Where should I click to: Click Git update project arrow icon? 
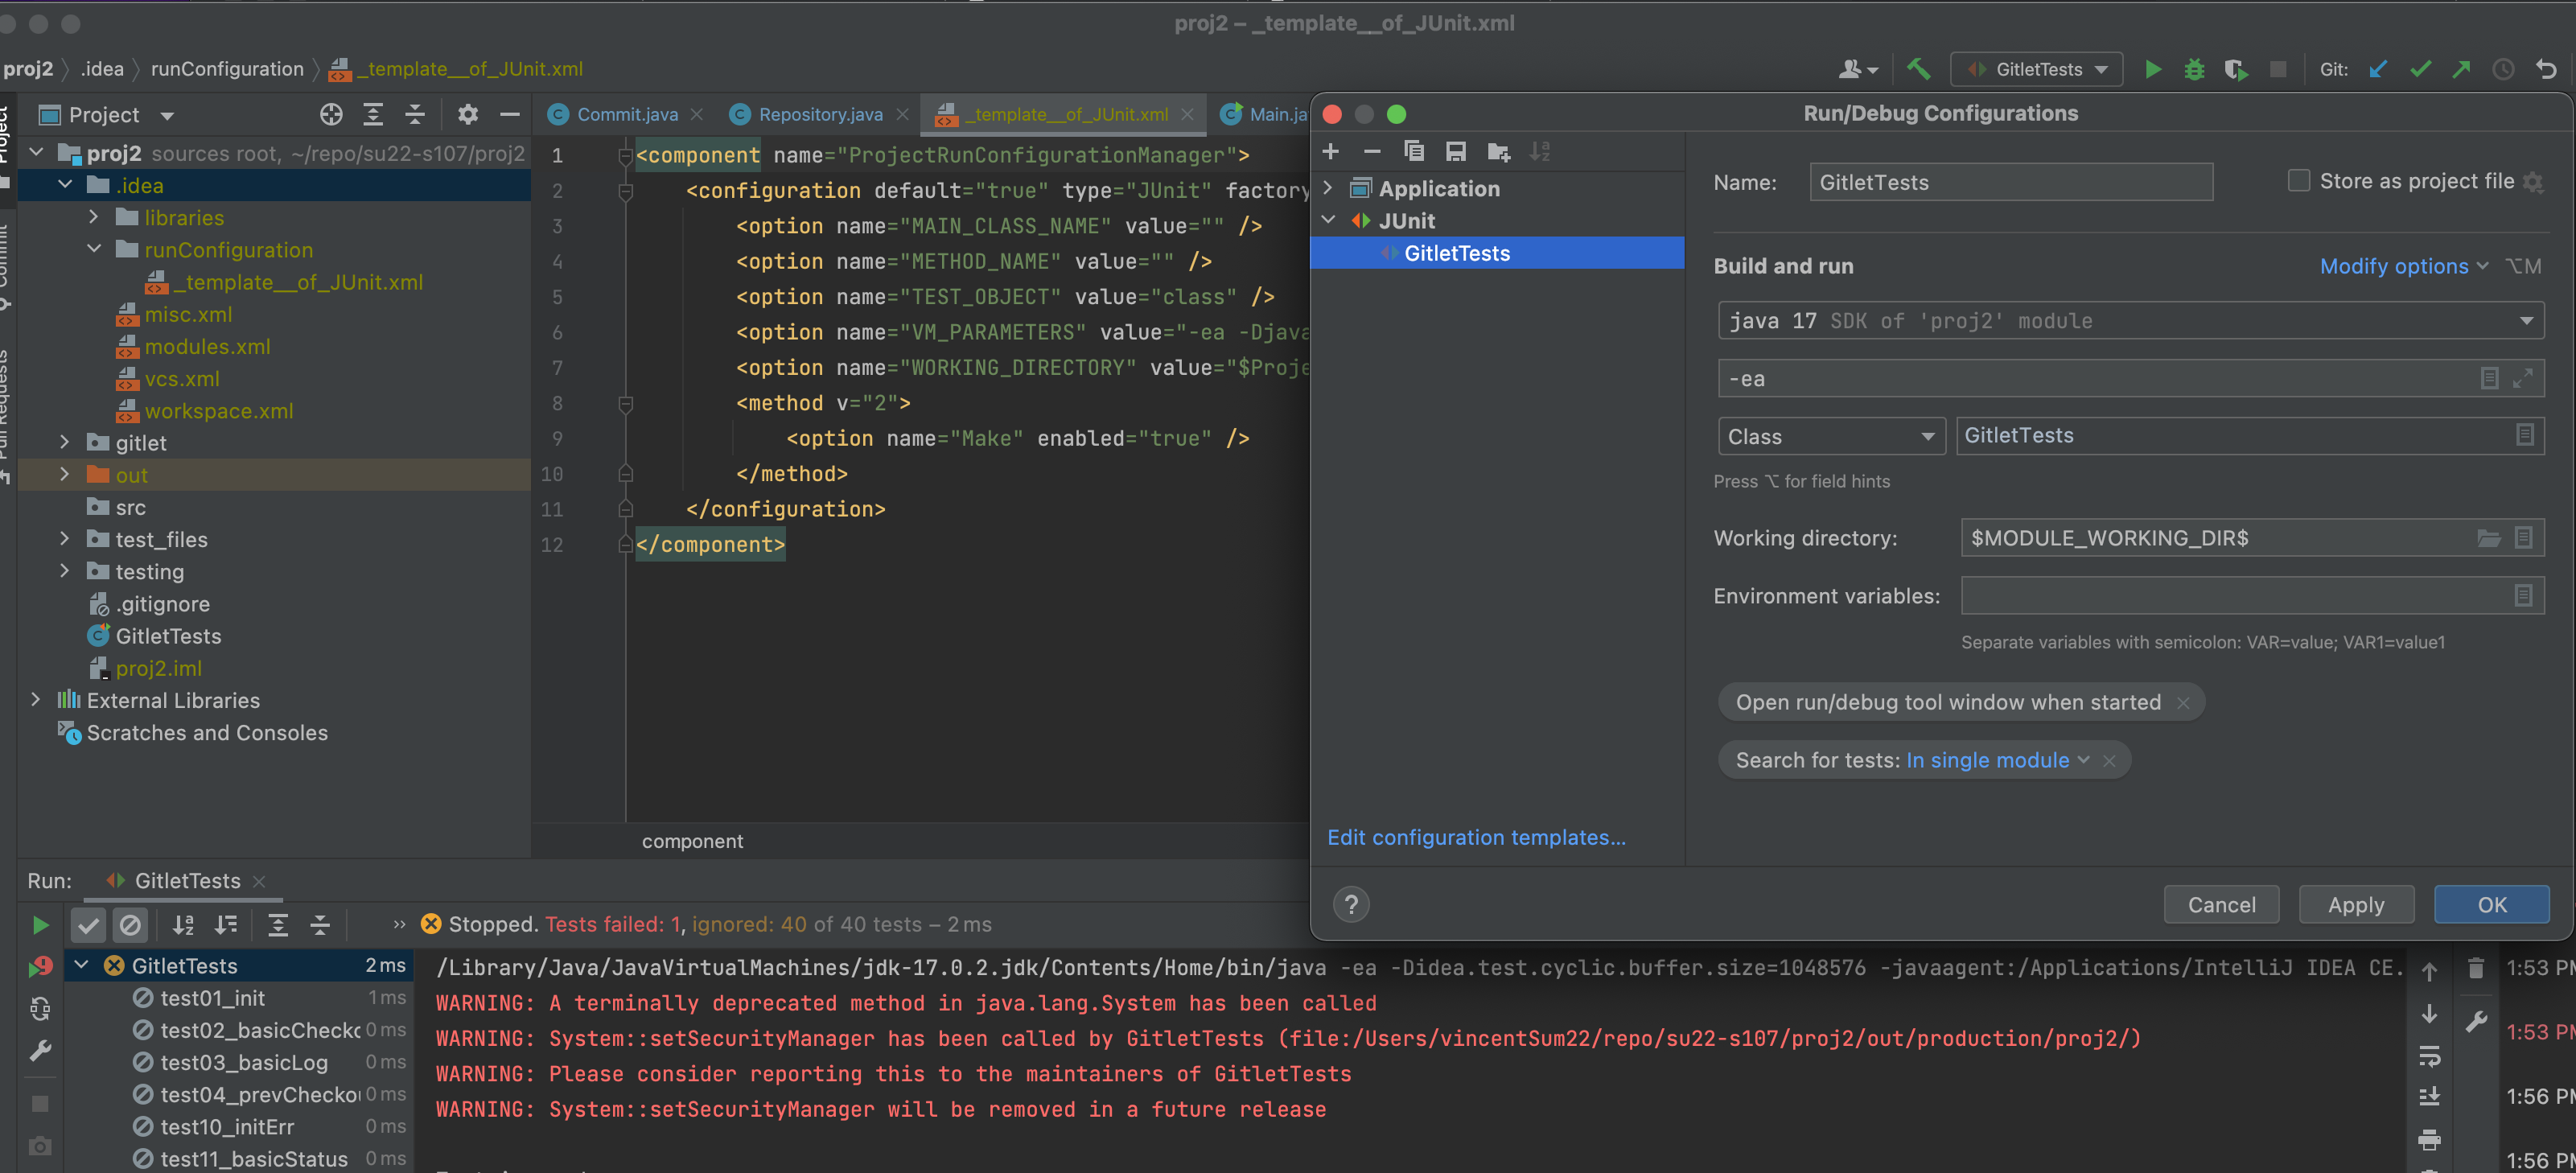point(2379,69)
